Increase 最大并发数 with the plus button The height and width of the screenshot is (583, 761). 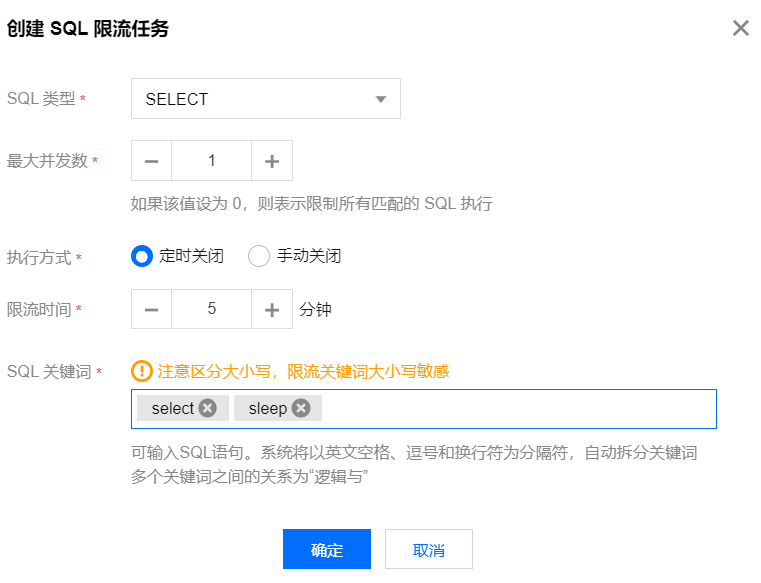[272, 161]
